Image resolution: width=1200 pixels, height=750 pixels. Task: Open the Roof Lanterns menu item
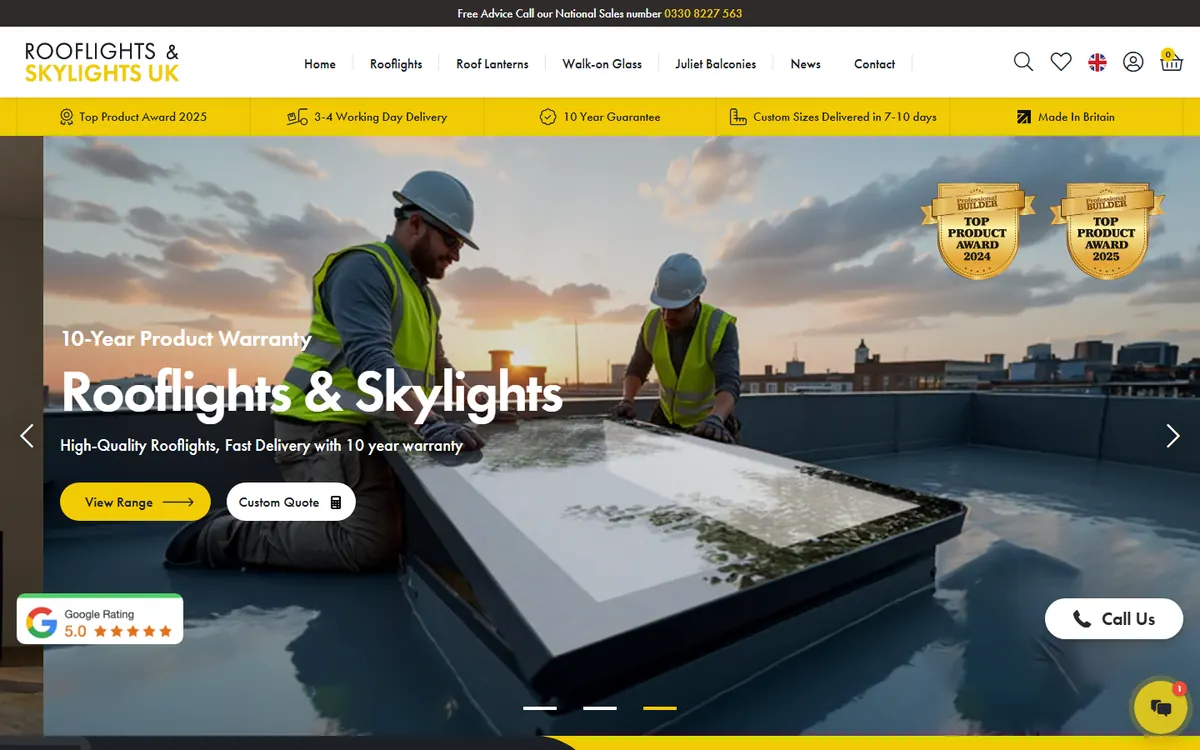(492, 64)
